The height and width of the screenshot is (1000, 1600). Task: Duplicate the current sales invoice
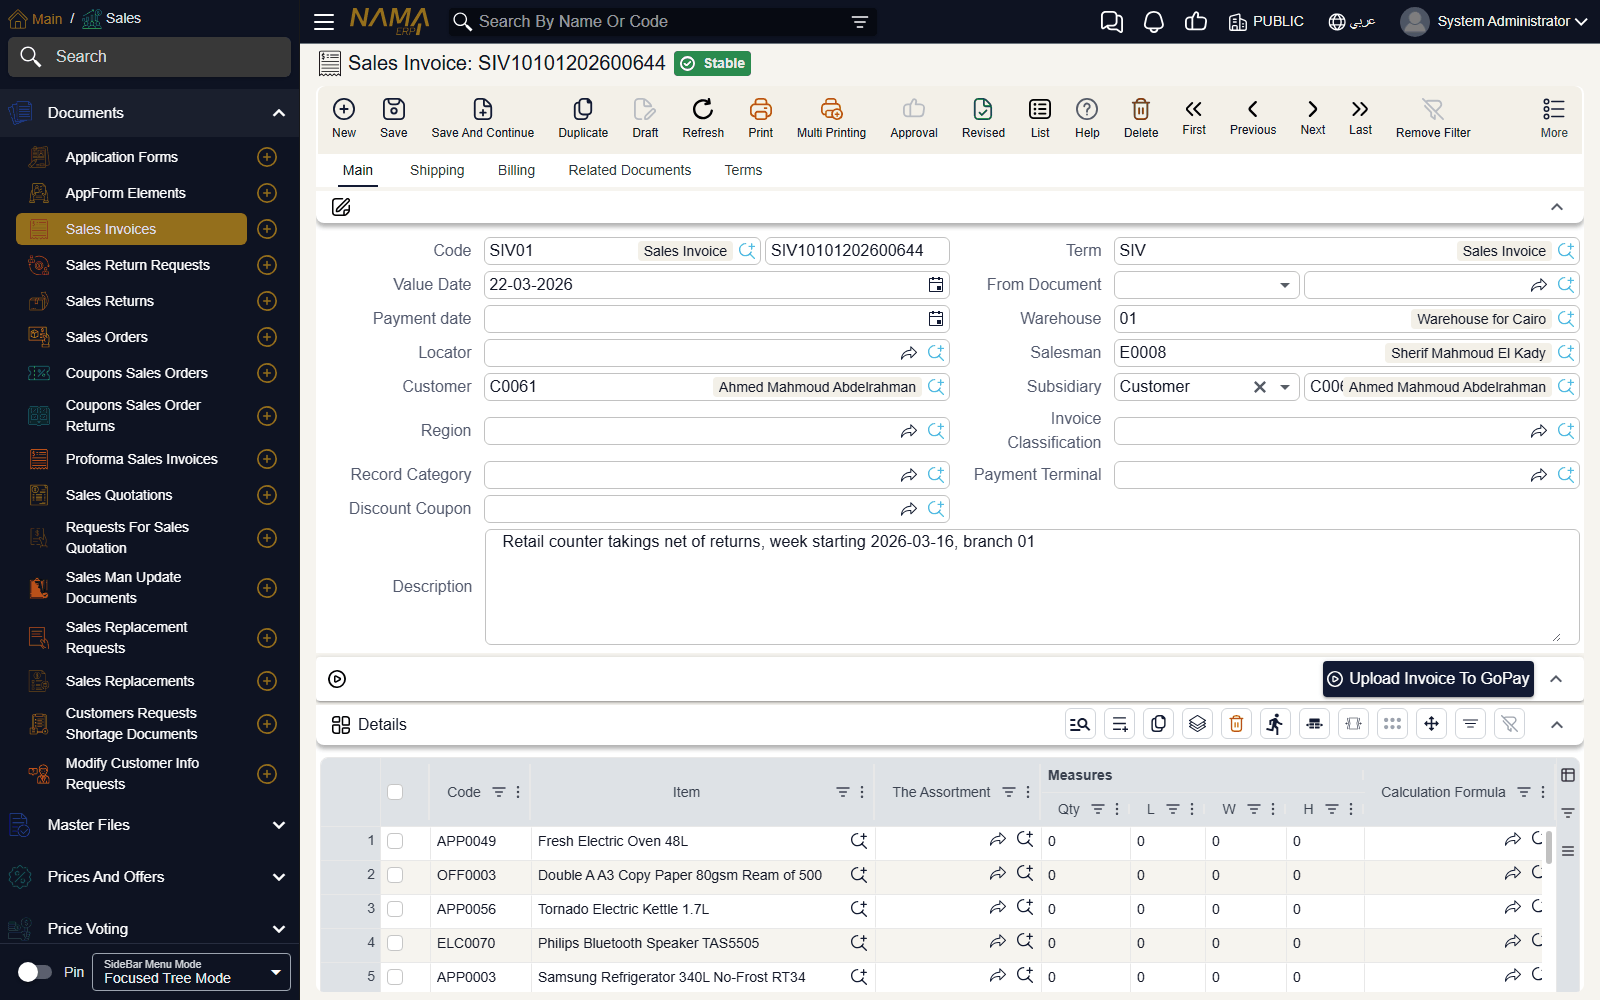click(583, 118)
